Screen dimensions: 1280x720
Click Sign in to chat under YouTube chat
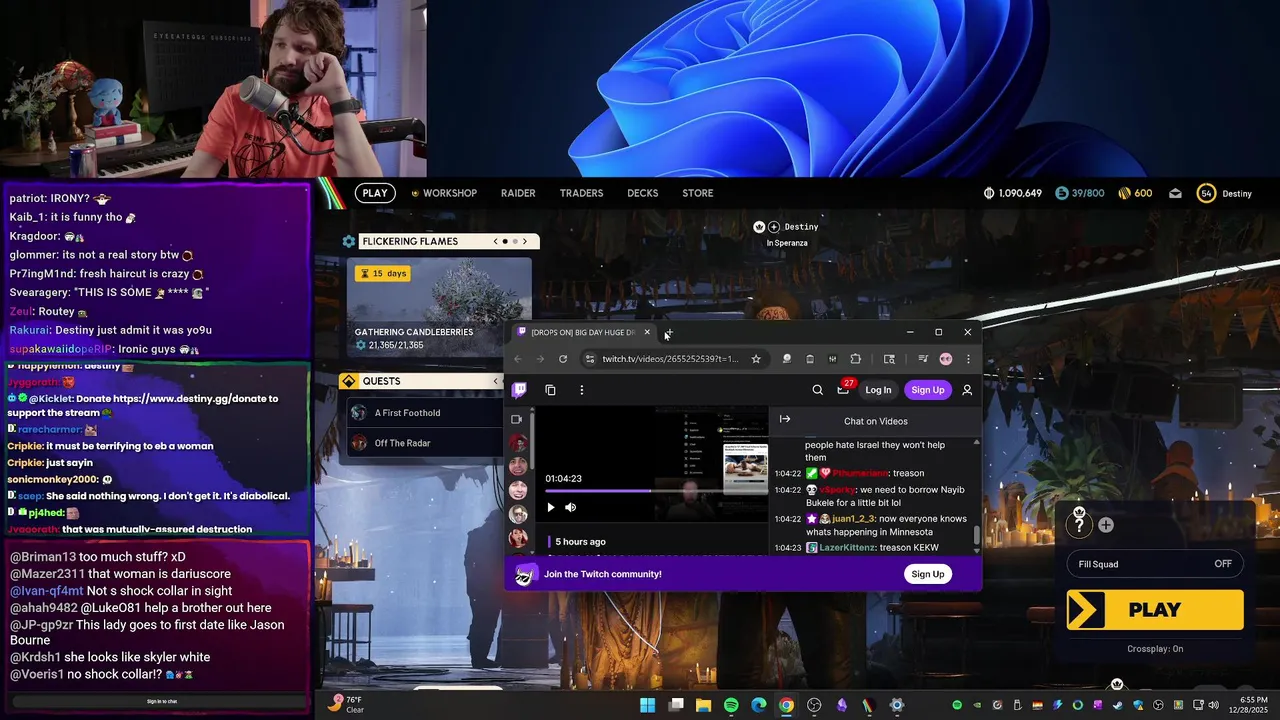tap(162, 702)
